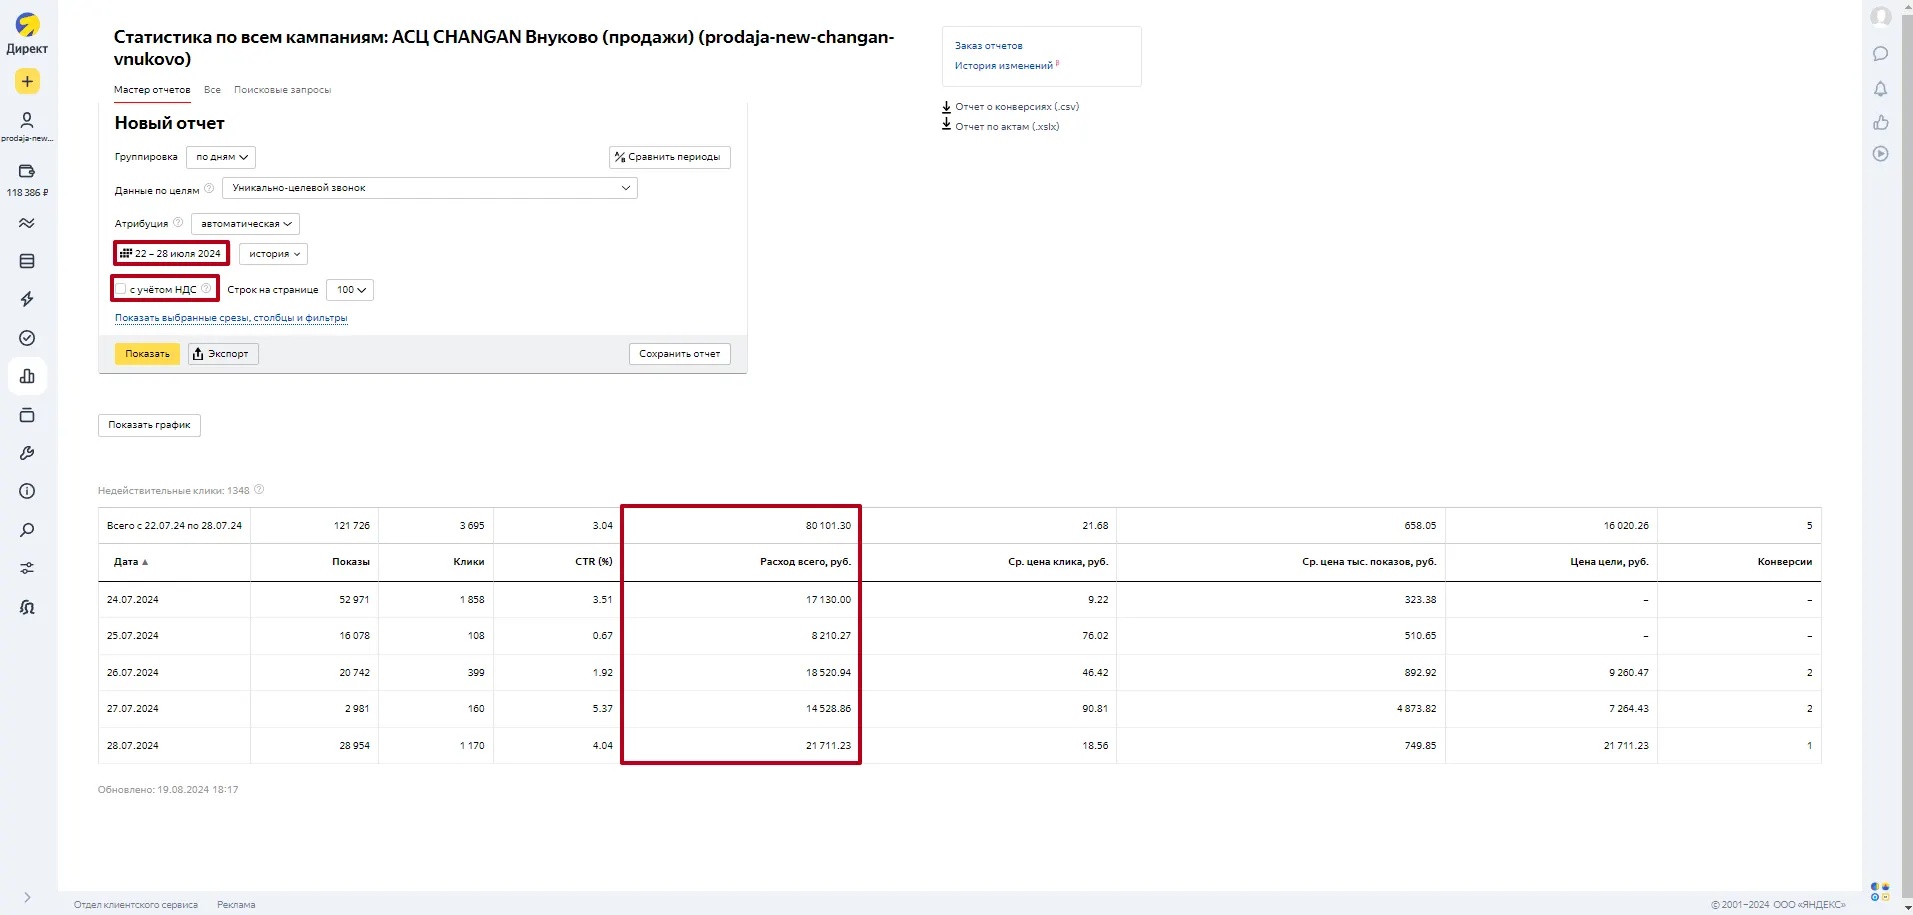Open the 'по дням' grouping dropdown
This screenshot has width=1913, height=915.
[221, 157]
